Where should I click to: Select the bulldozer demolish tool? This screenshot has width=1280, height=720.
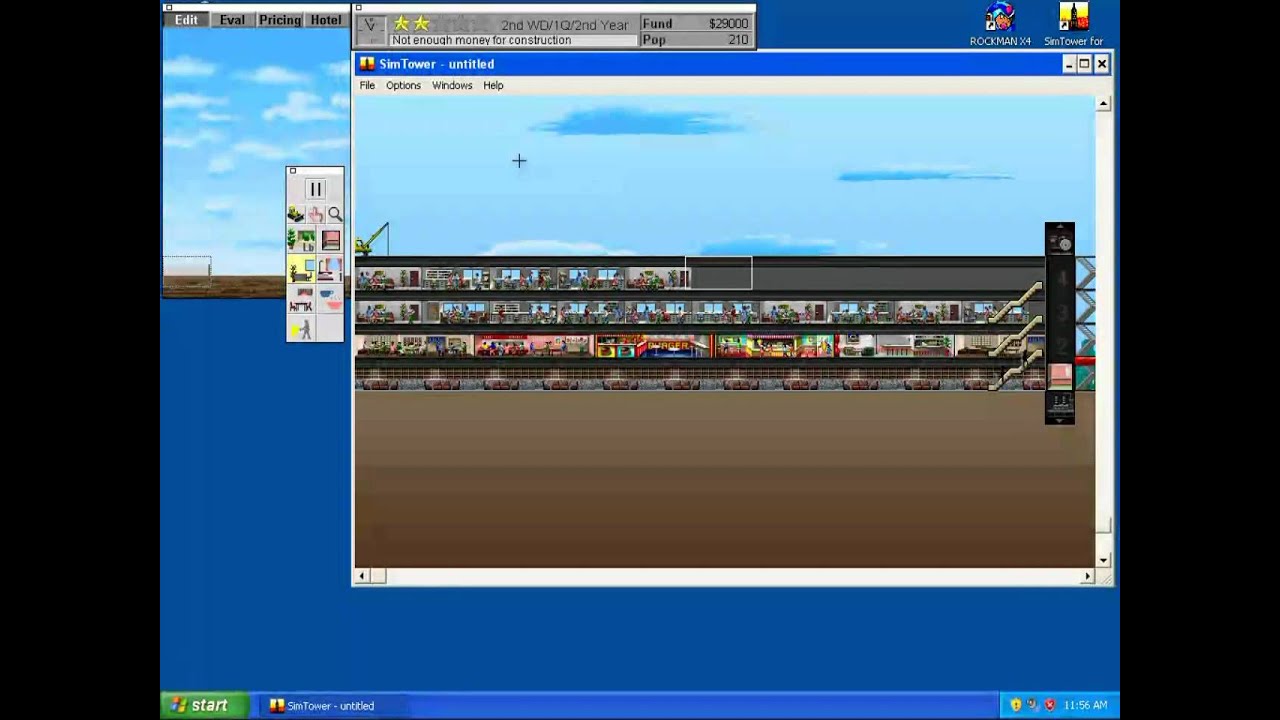296,214
